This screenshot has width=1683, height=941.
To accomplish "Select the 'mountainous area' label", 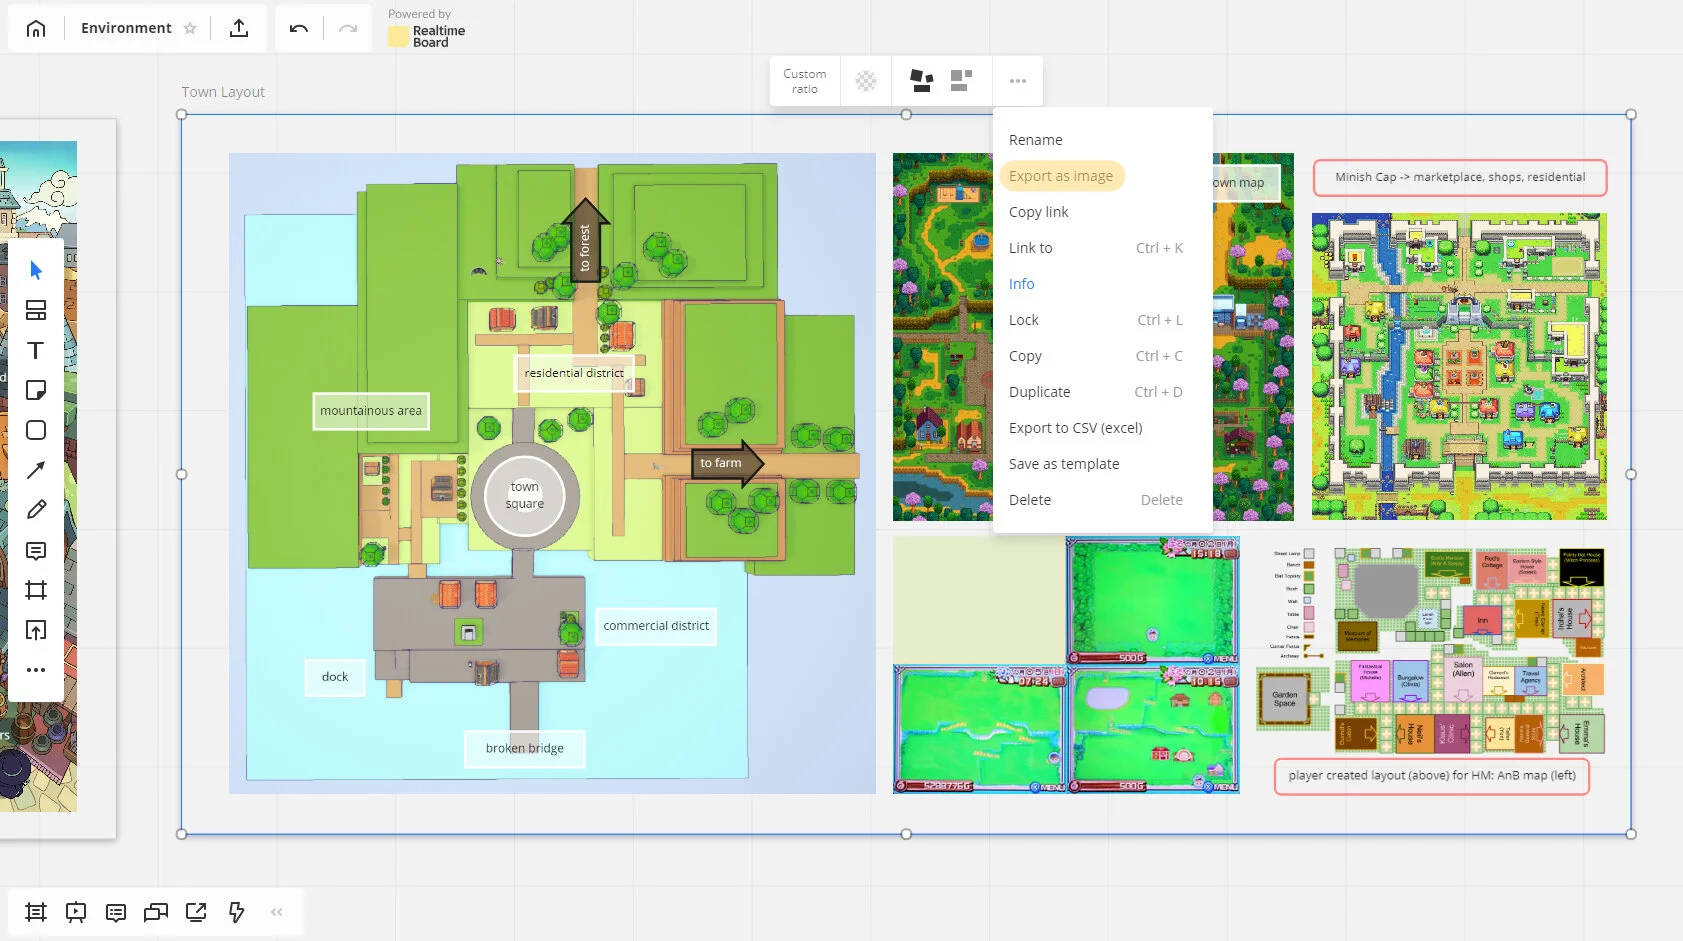I will tap(371, 411).
